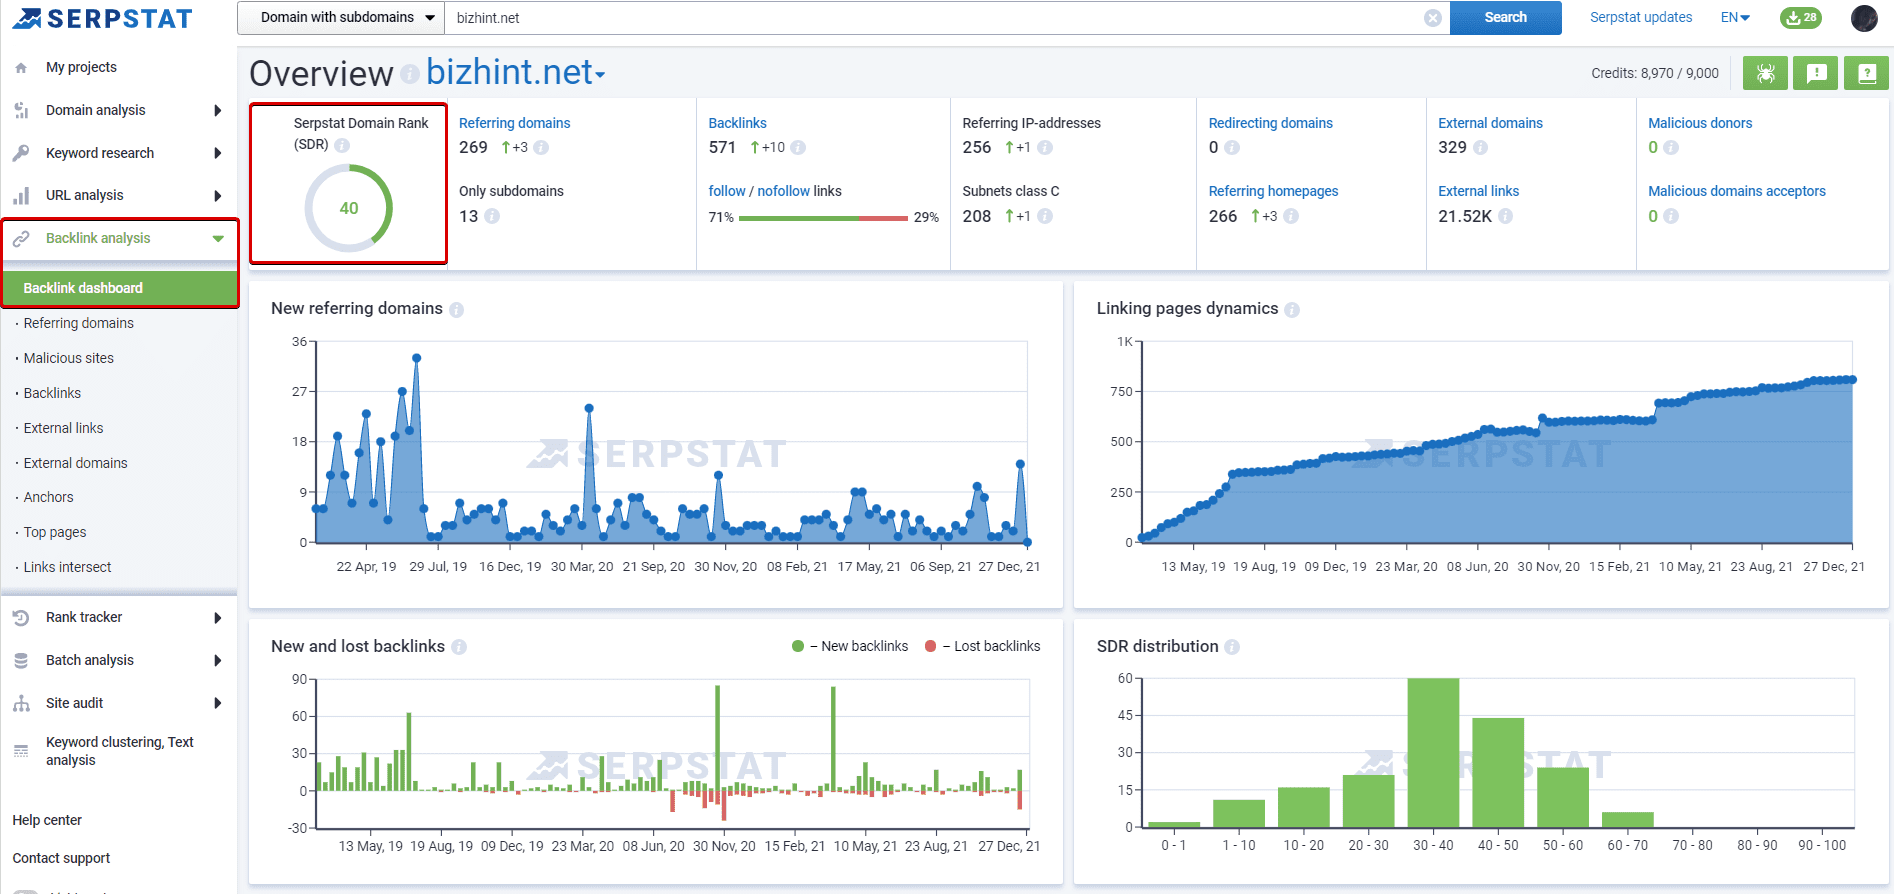This screenshot has height=894, width=1894.
Task: Expand the URL analysis menu arrow
Action: (x=217, y=196)
